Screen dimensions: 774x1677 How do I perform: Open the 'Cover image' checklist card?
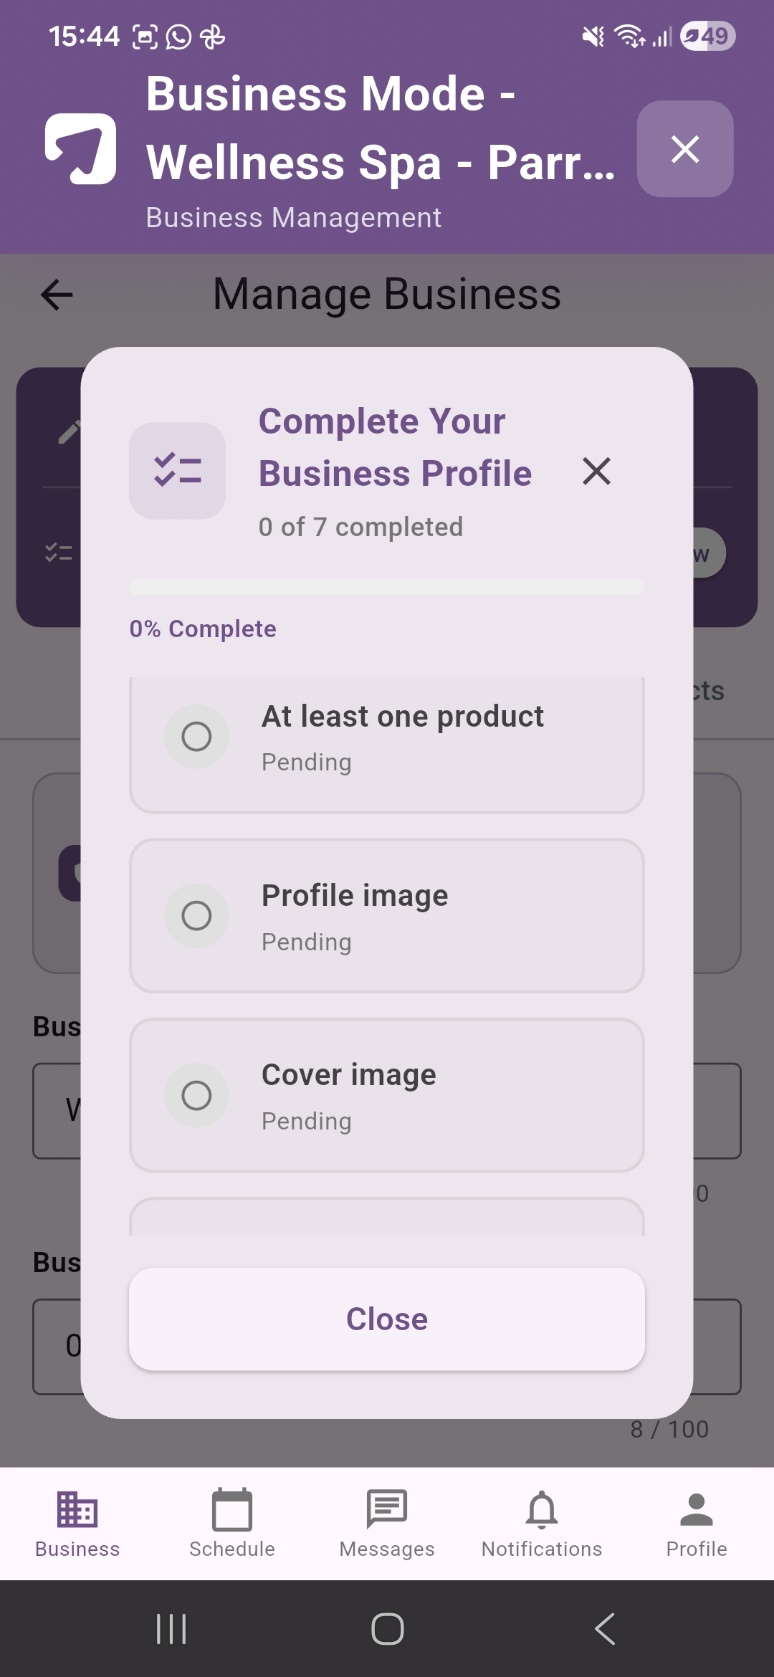[387, 1095]
